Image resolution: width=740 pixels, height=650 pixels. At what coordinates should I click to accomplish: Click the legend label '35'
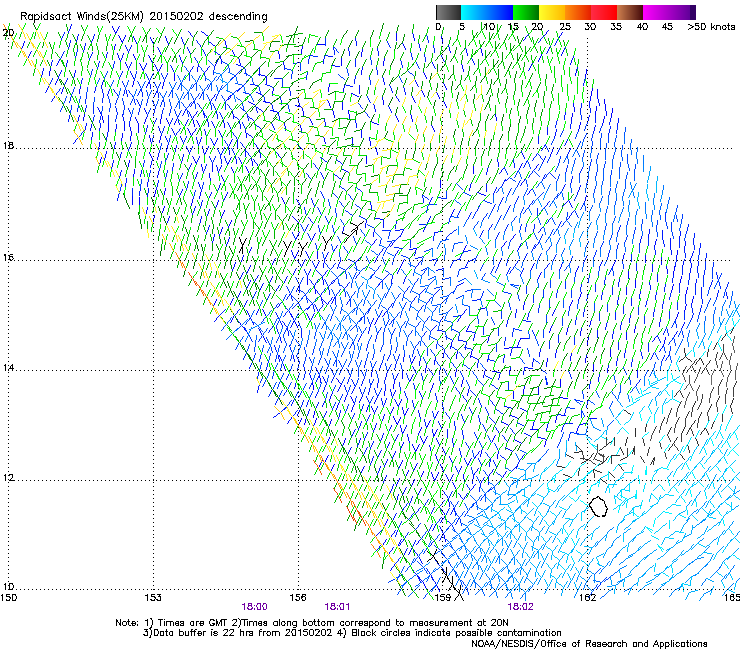tap(616, 26)
